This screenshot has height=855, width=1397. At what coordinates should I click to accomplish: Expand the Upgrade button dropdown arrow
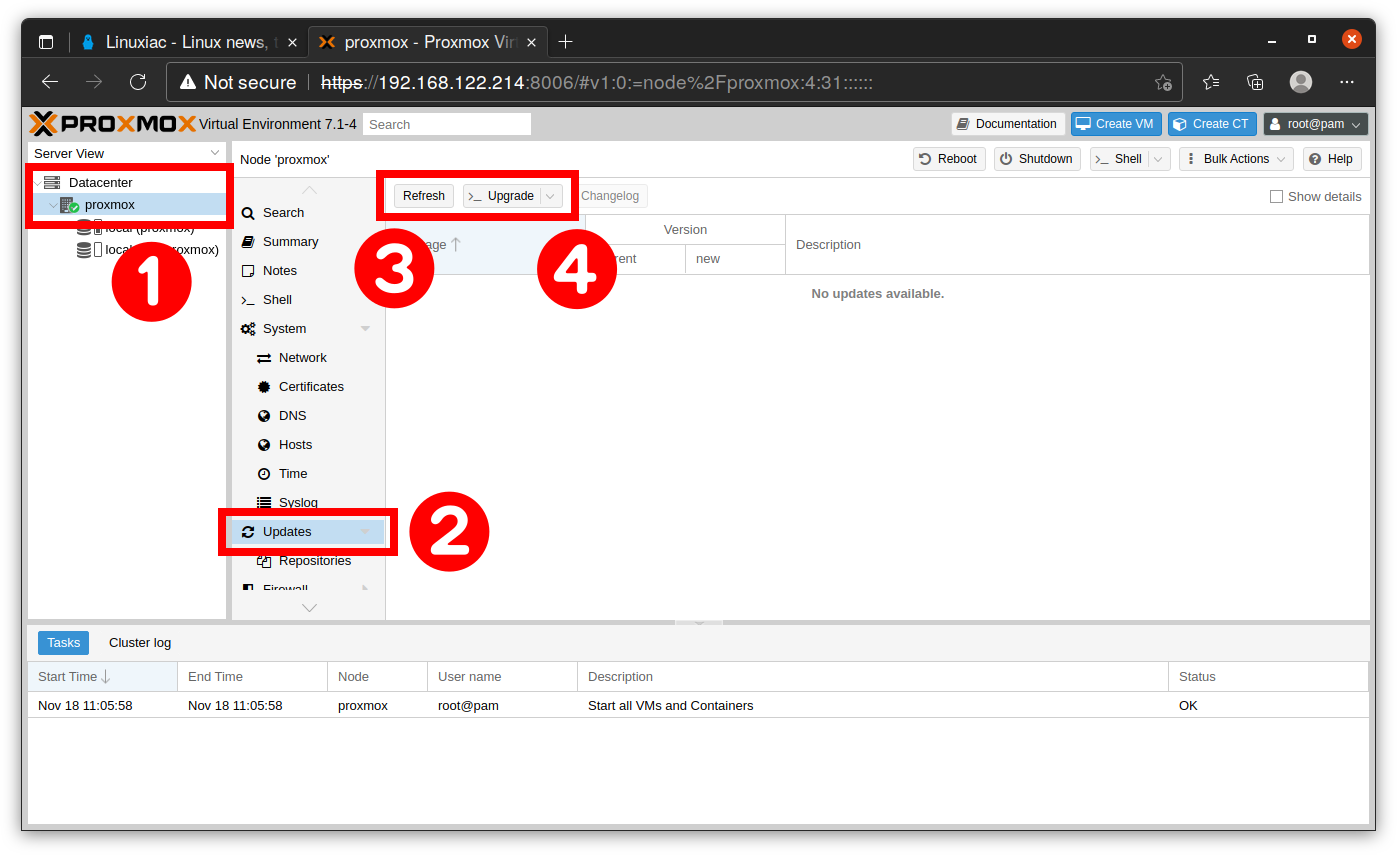(550, 195)
